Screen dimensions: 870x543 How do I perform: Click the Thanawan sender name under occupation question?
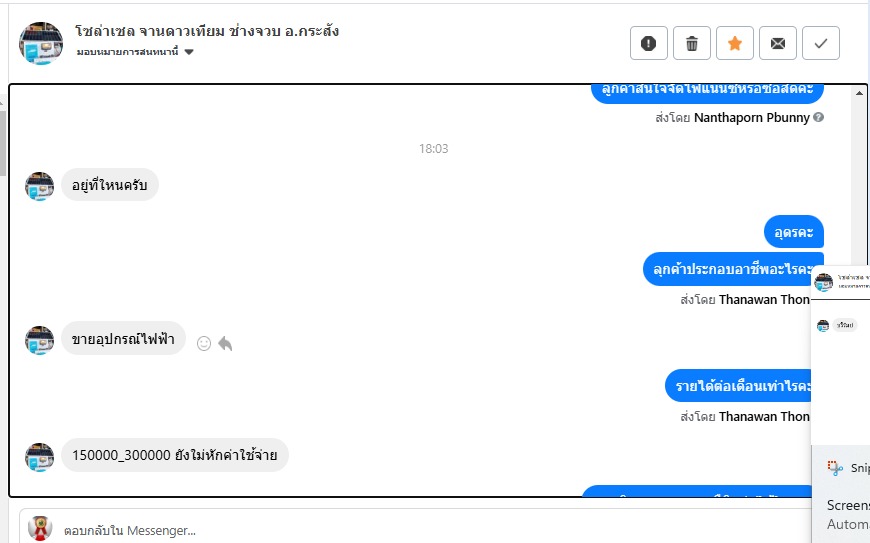(x=764, y=300)
